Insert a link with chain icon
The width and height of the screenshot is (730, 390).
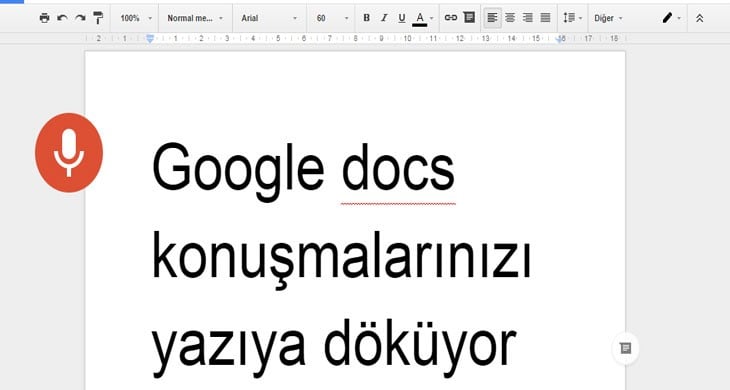tap(451, 18)
